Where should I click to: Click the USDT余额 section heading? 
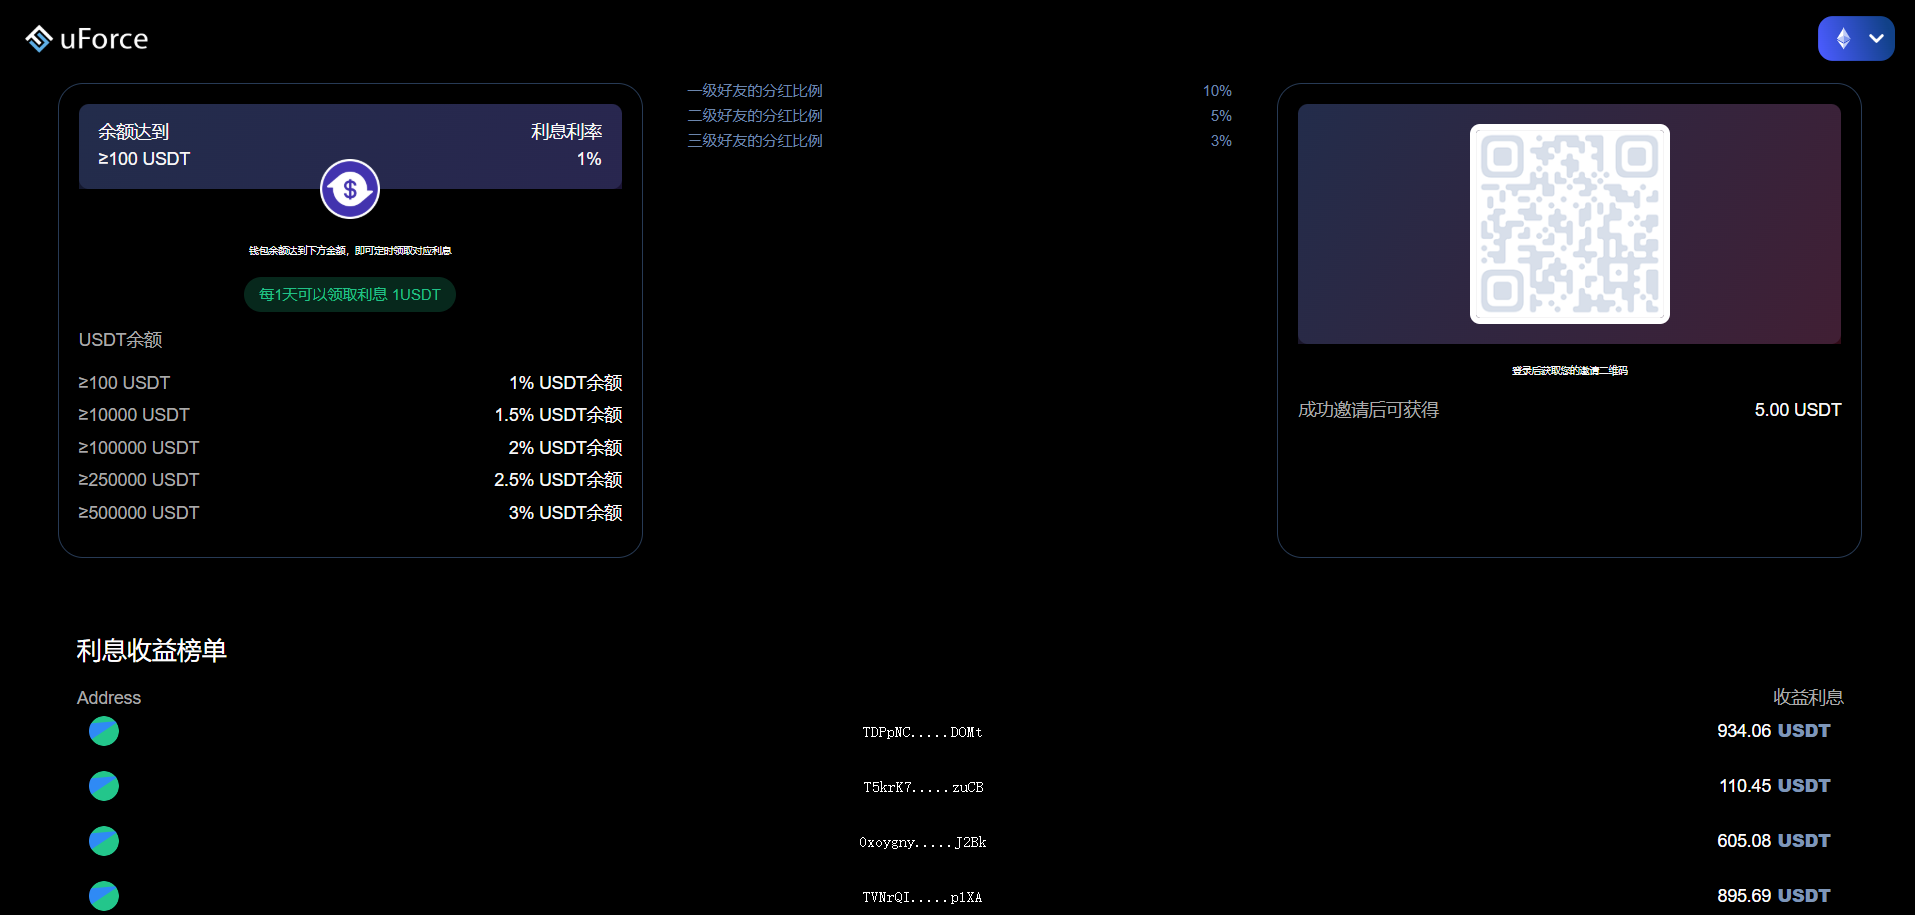tap(120, 340)
